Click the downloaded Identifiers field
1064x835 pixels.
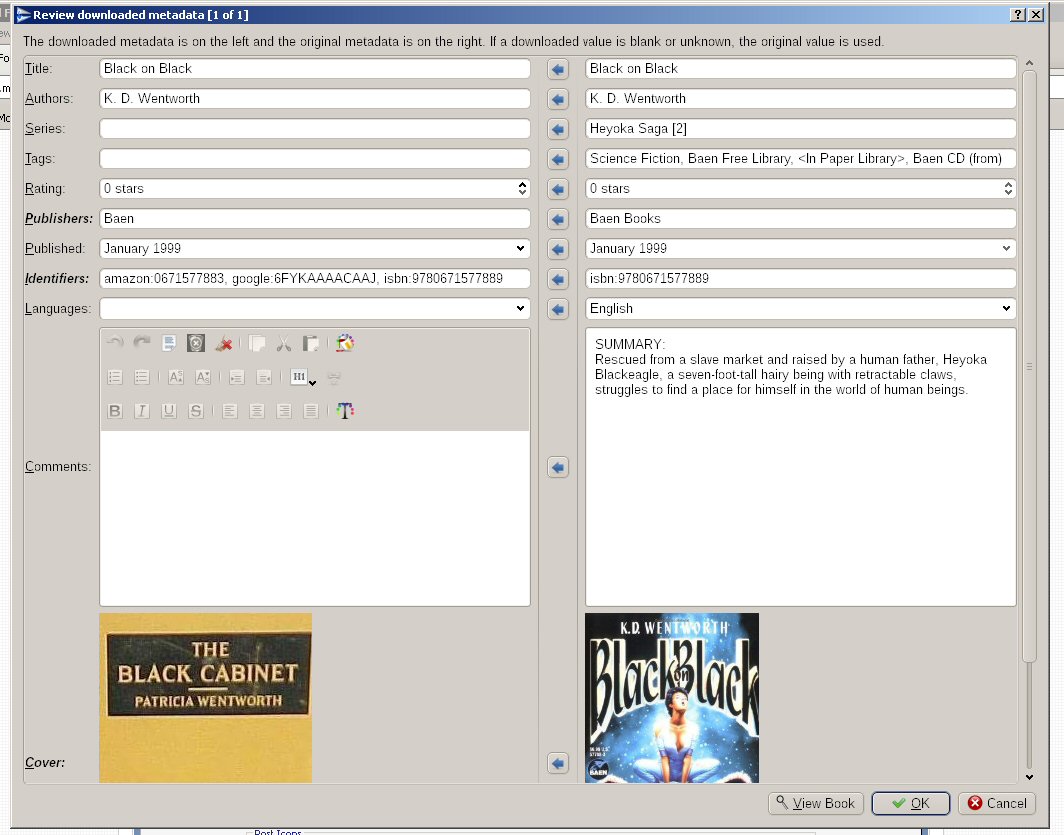pyautogui.click(x=315, y=278)
